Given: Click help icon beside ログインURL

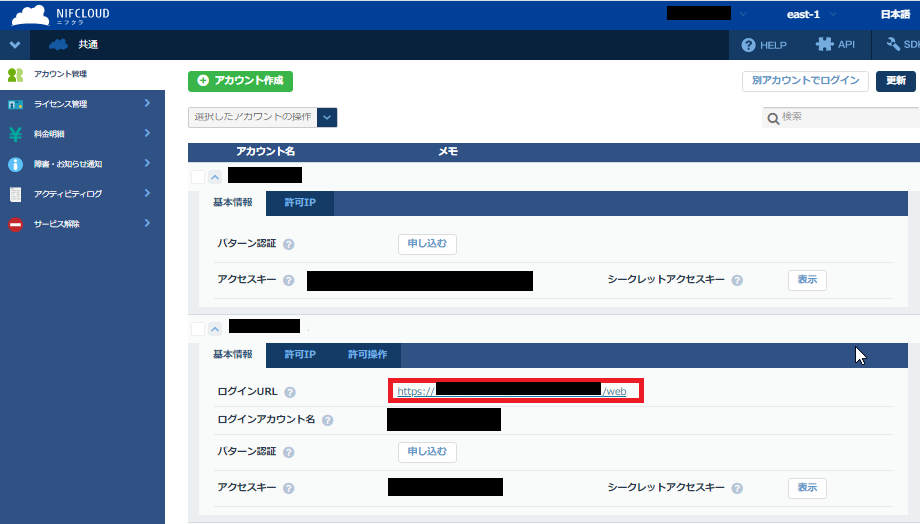Looking at the screenshot, I should 290,392.
